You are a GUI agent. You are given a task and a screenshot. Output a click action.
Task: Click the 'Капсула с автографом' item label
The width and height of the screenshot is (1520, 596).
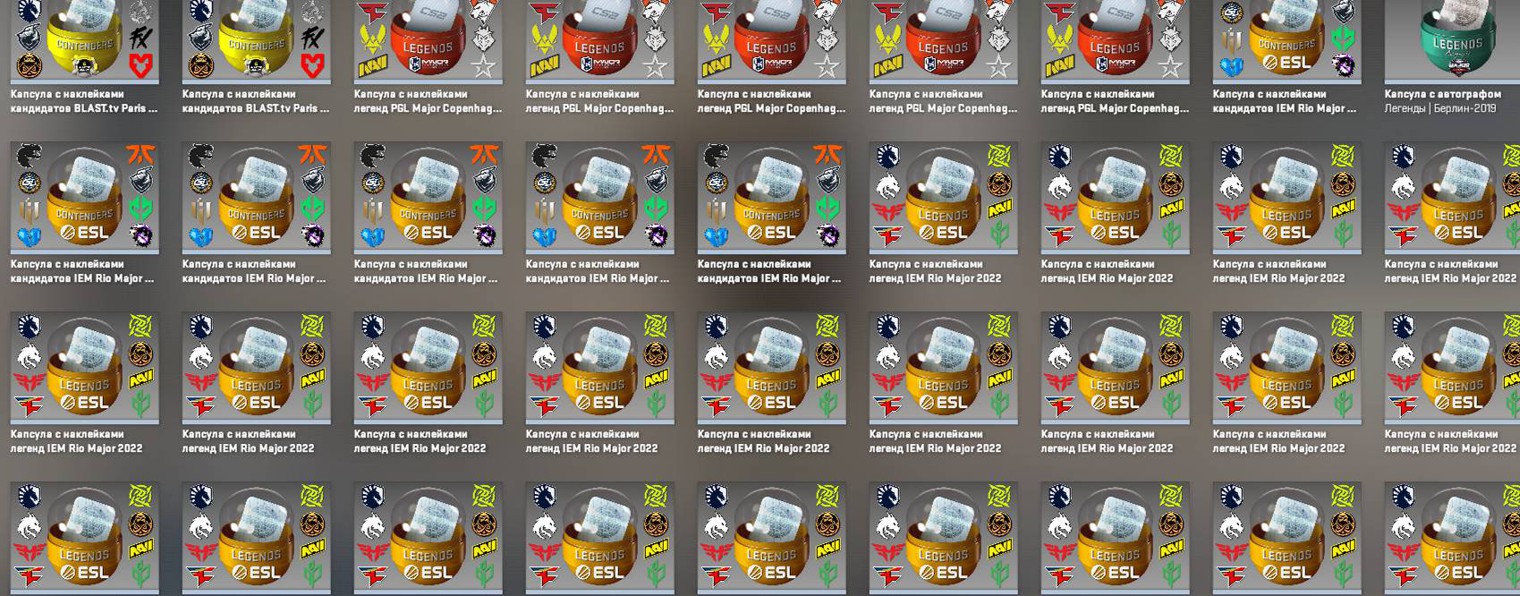[1445, 94]
